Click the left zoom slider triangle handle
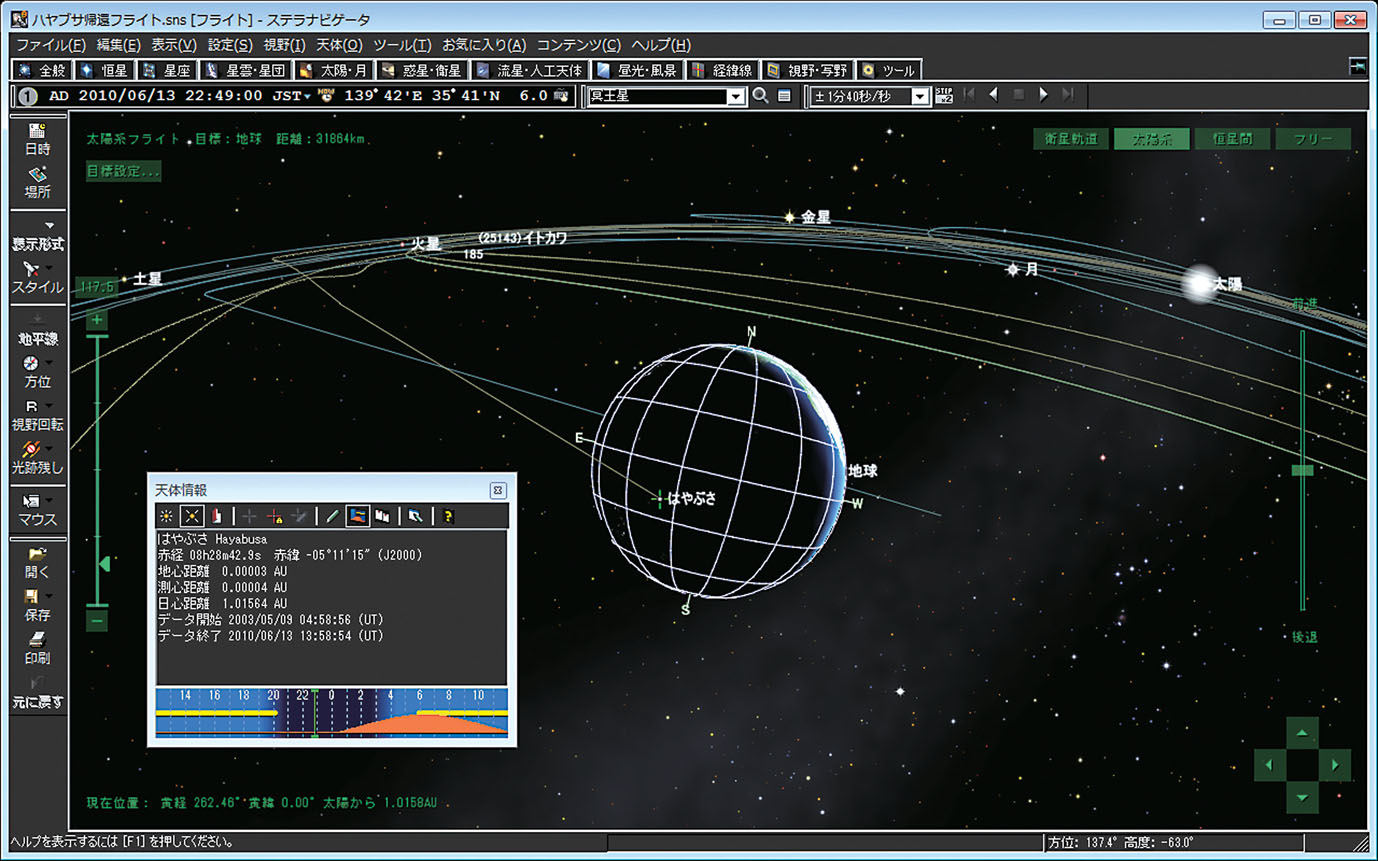 tap(103, 566)
